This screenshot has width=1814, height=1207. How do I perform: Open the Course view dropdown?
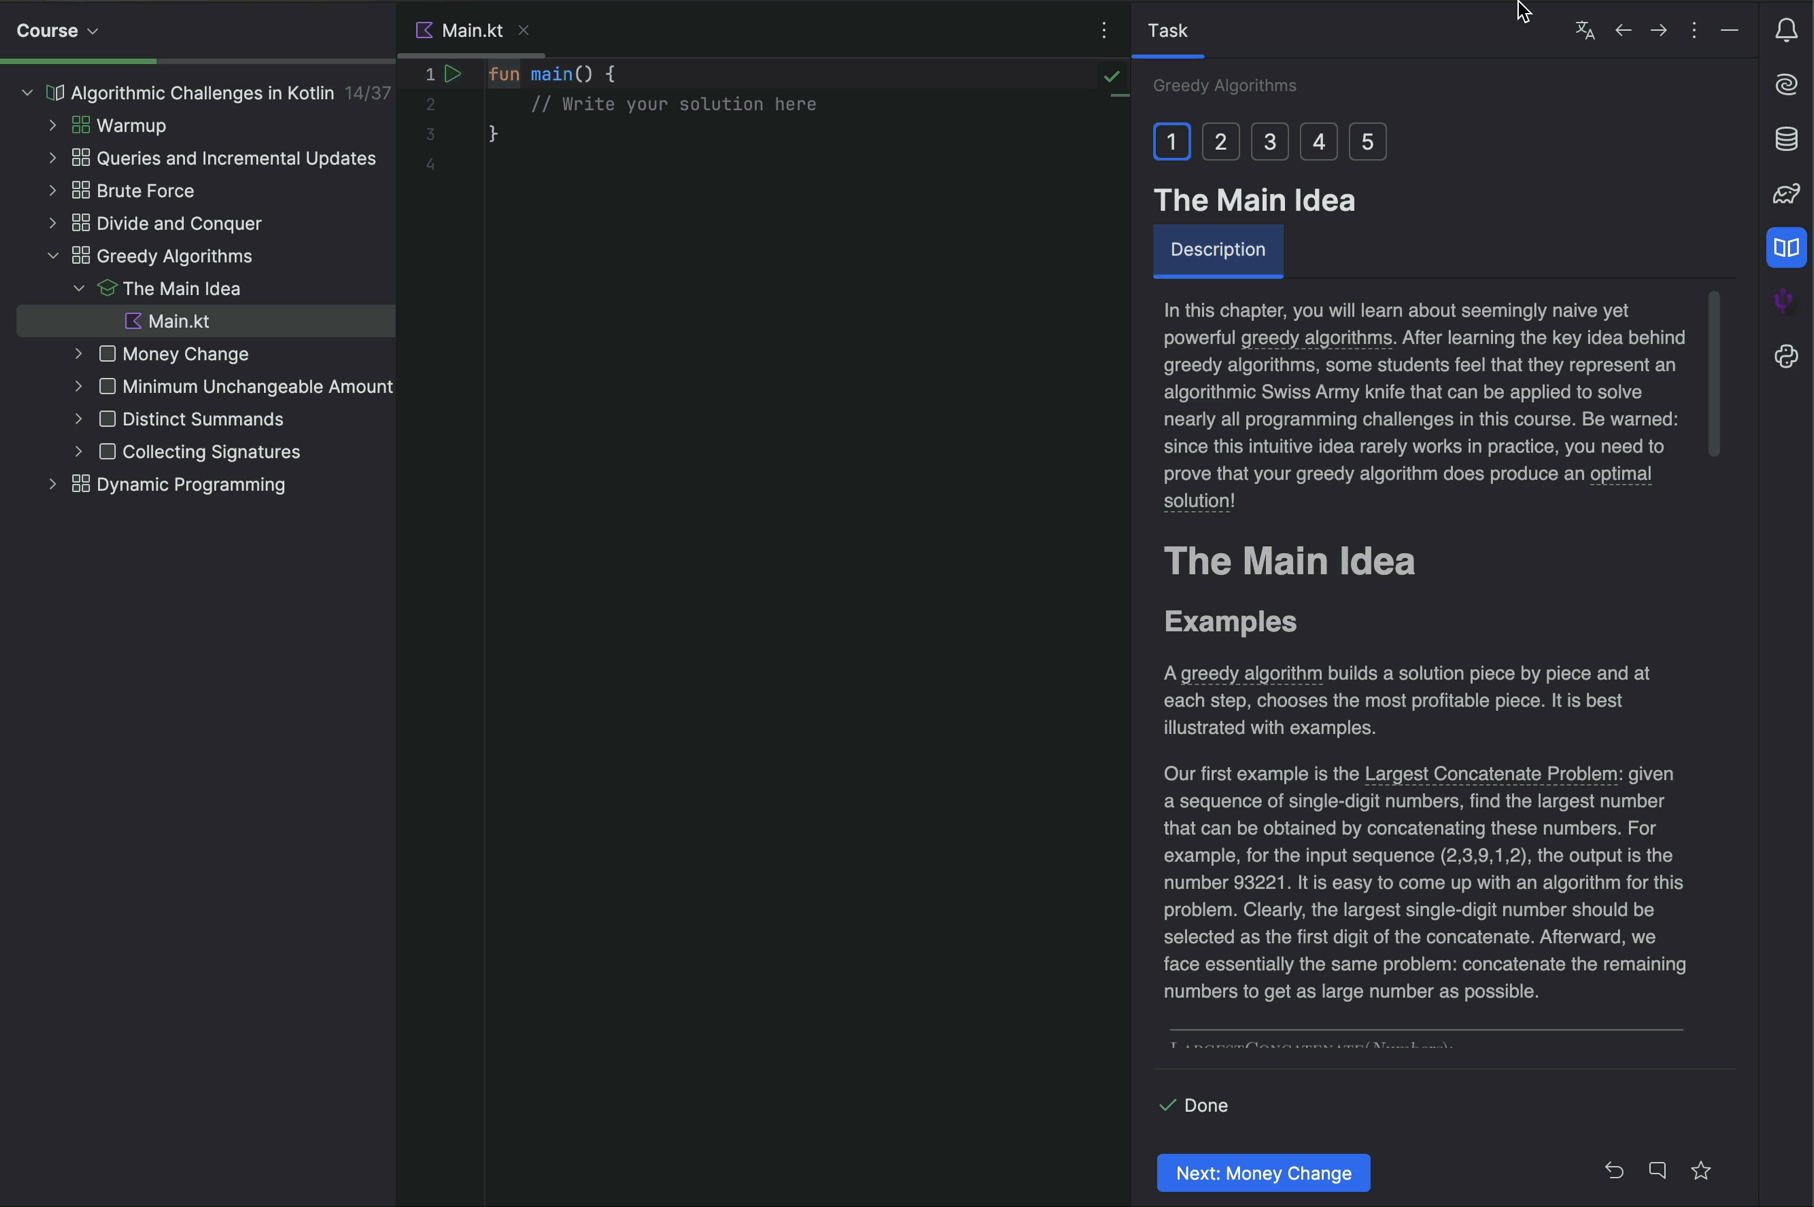click(57, 31)
